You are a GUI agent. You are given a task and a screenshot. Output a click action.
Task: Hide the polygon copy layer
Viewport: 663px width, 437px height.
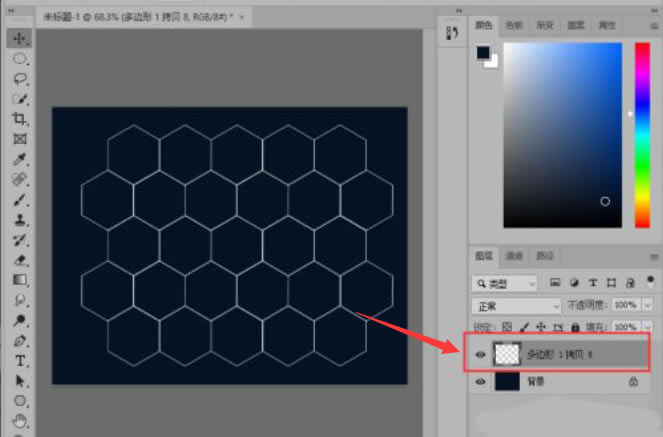[480, 354]
